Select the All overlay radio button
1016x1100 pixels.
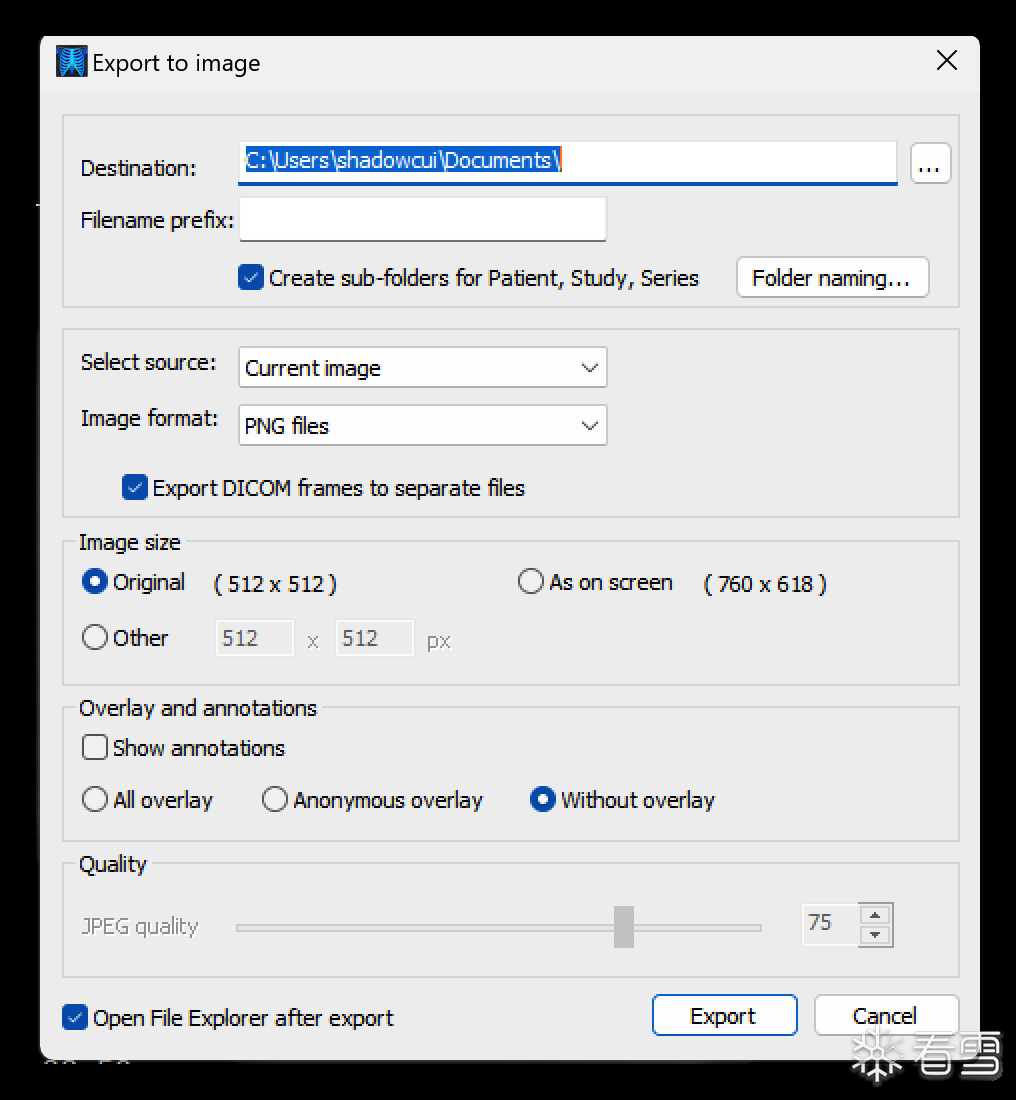pyautogui.click(x=95, y=800)
